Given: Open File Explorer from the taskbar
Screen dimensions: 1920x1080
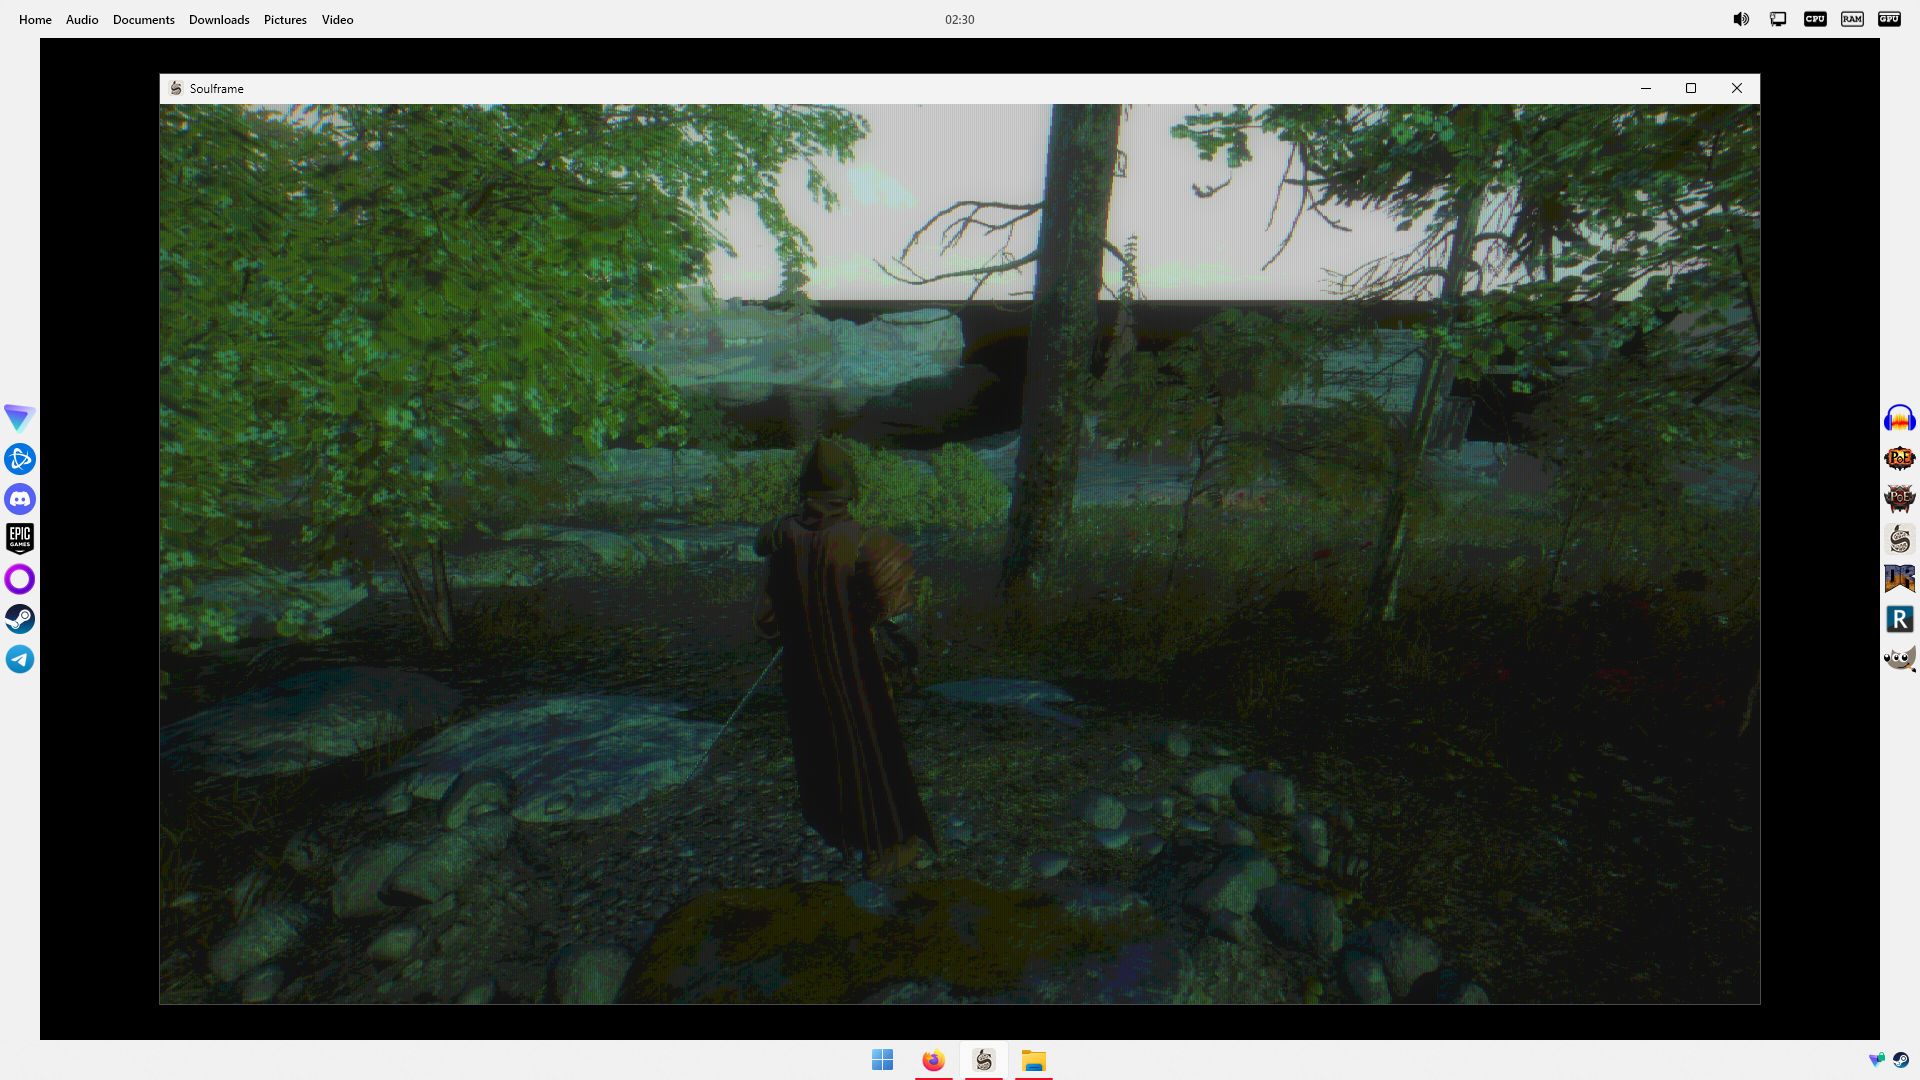Looking at the screenshot, I should point(1034,1060).
